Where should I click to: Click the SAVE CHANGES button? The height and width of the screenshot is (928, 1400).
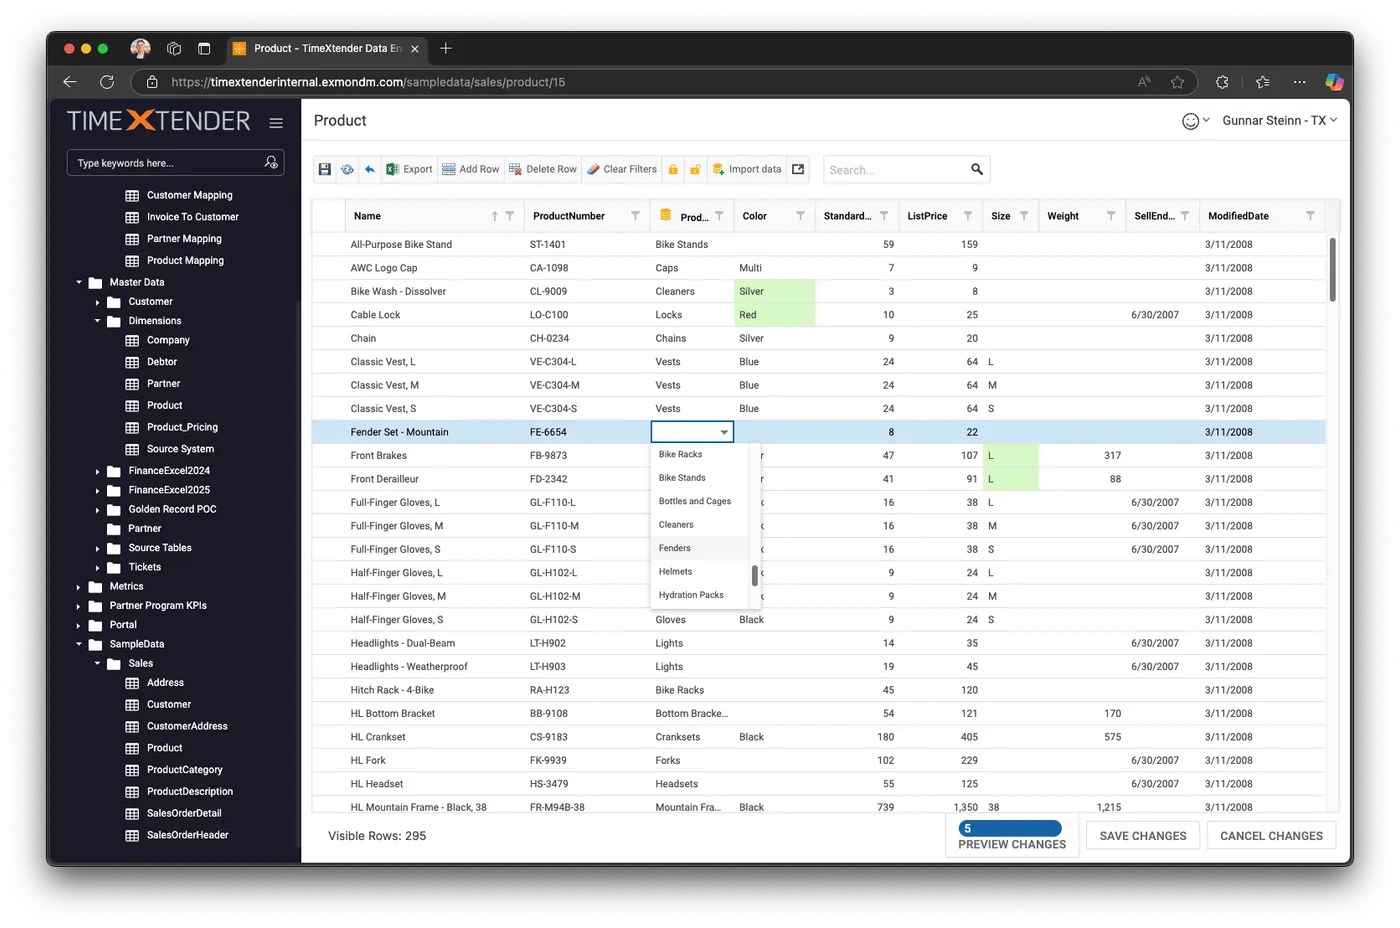(1141, 835)
